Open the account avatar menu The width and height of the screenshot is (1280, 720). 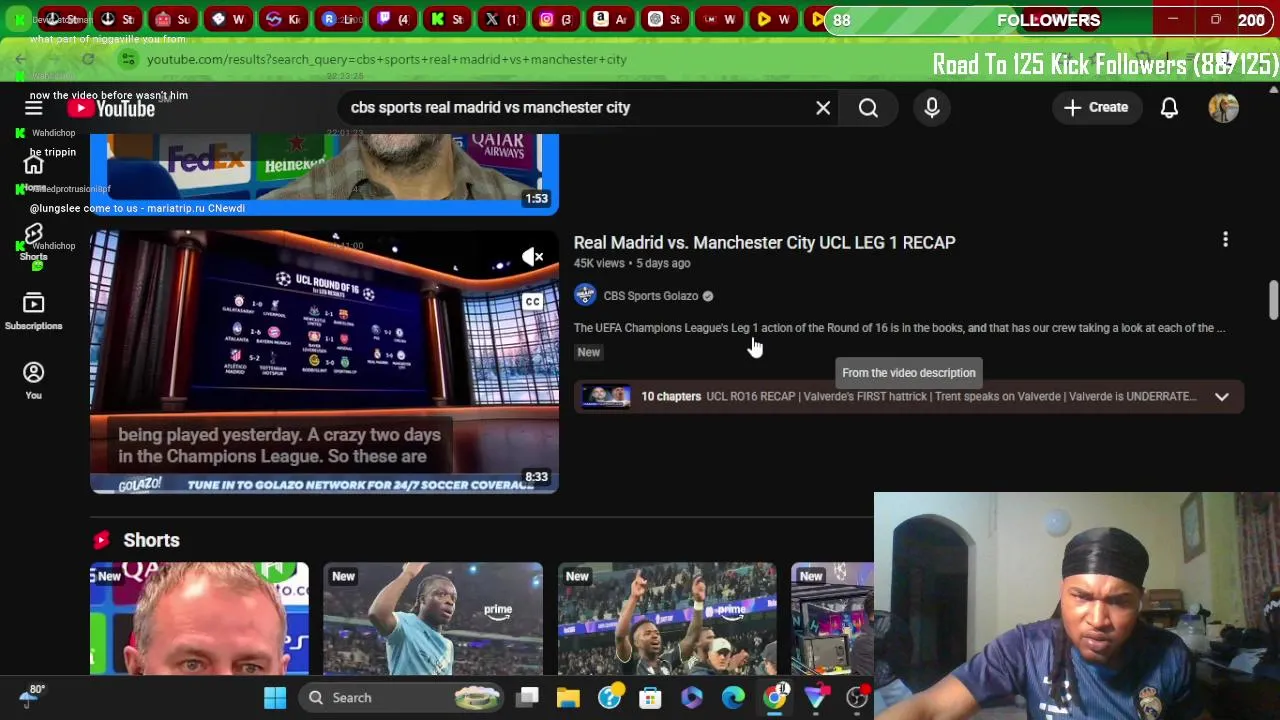[x=1223, y=107]
